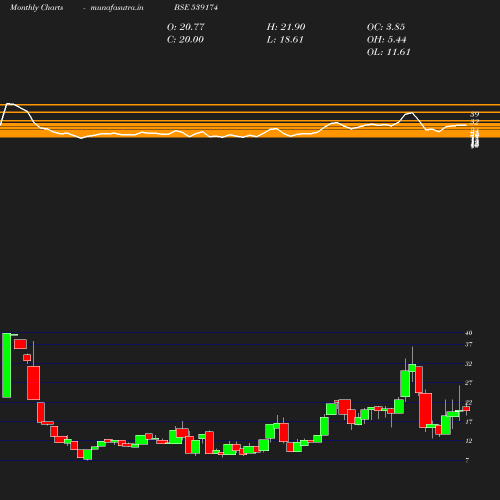Click the 'Monthly Charts' title text
The image size is (500, 500).
click(37, 8)
